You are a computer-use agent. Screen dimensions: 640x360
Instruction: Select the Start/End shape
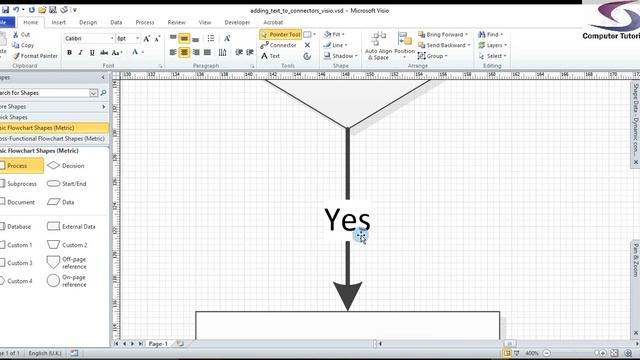pyautogui.click(x=67, y=184)
